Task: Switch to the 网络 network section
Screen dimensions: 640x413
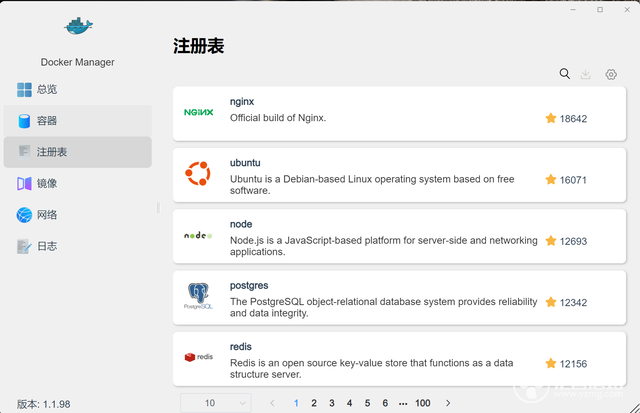Action: [x=78, y=215]
